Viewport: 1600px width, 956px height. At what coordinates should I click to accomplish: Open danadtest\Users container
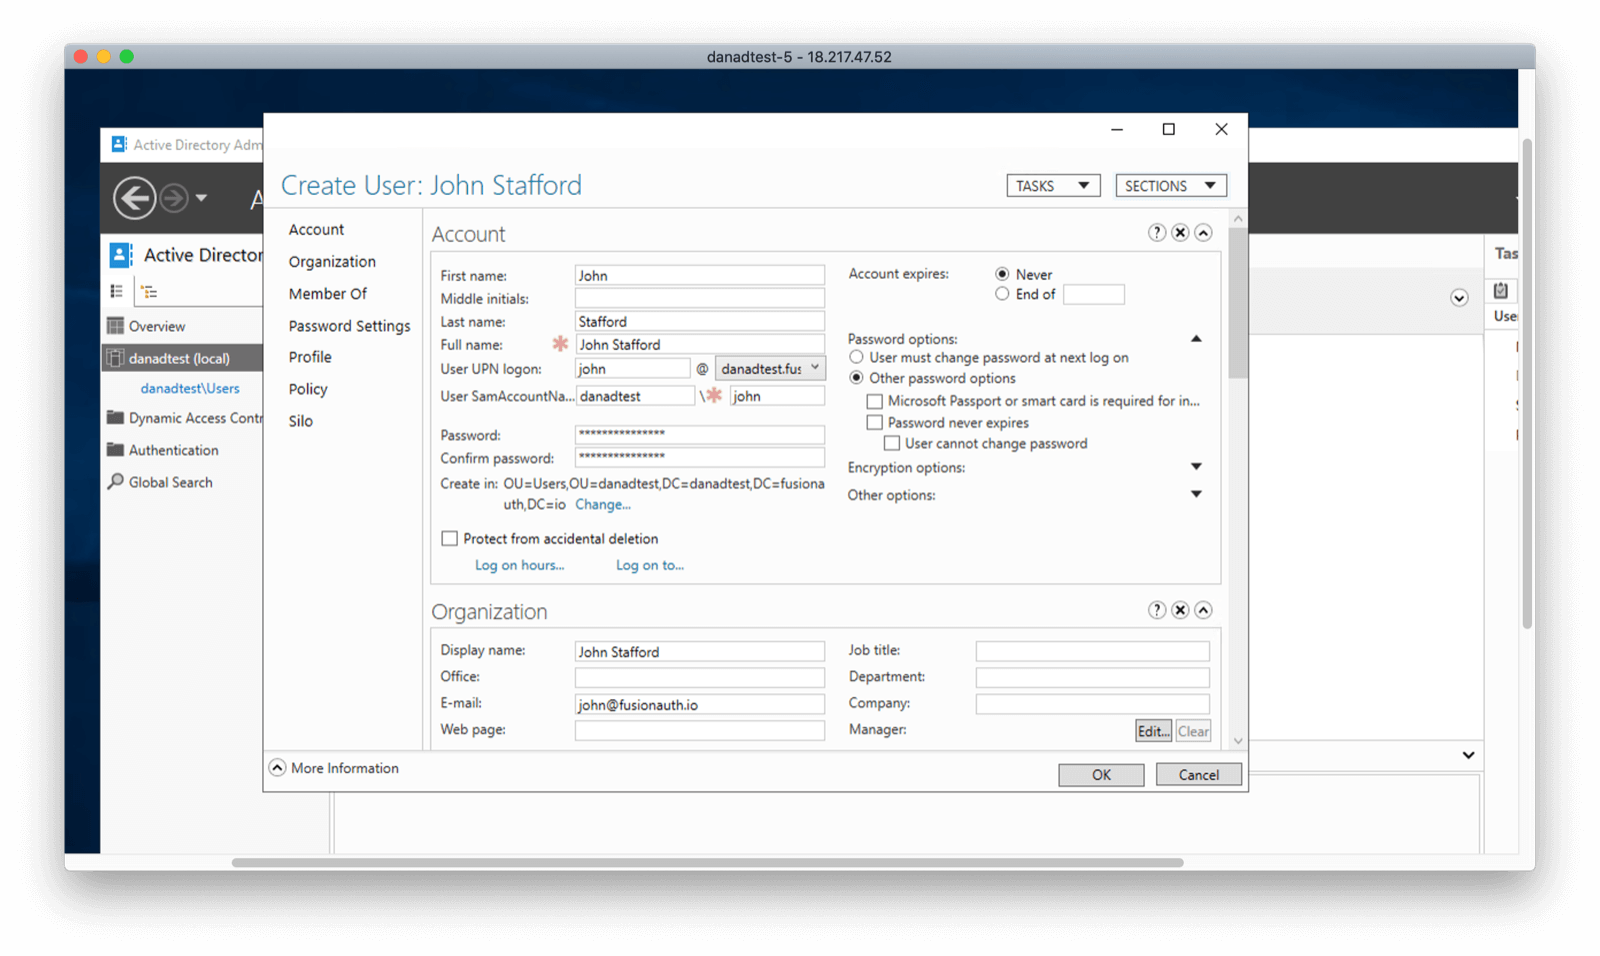pyautogui.click(x=190, y=388)
